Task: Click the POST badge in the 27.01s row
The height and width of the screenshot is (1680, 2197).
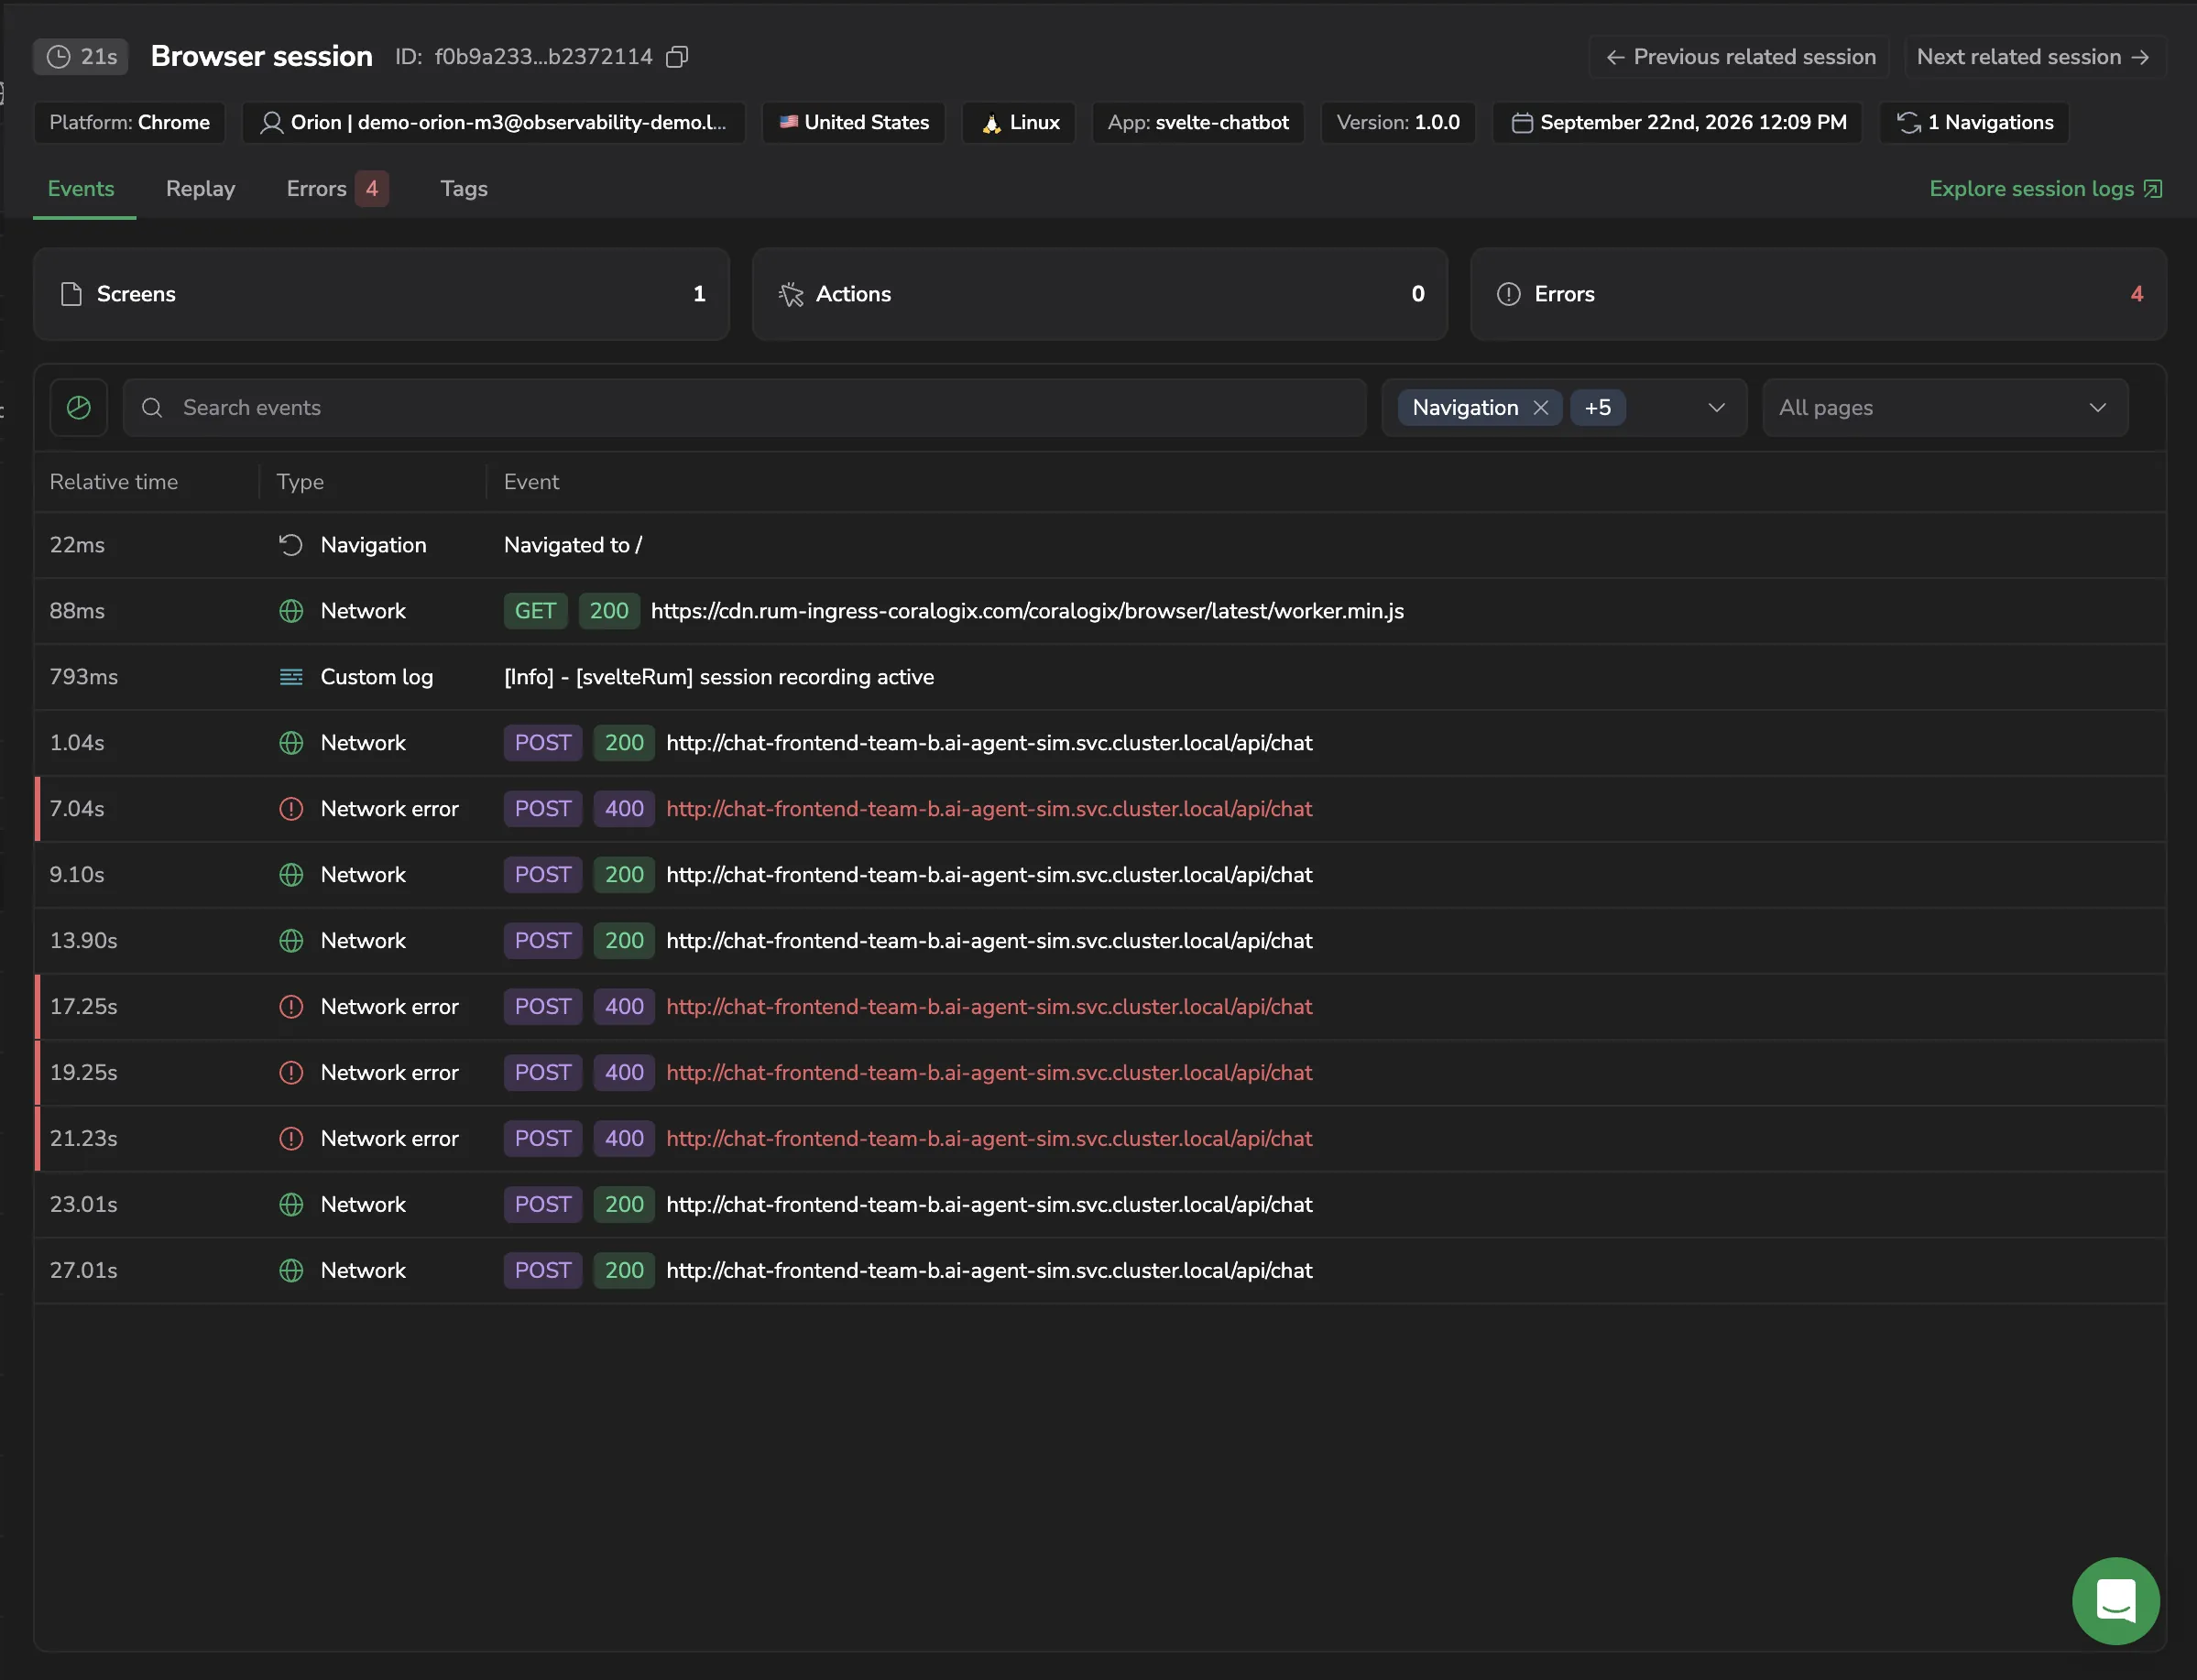Action: 543,1271
